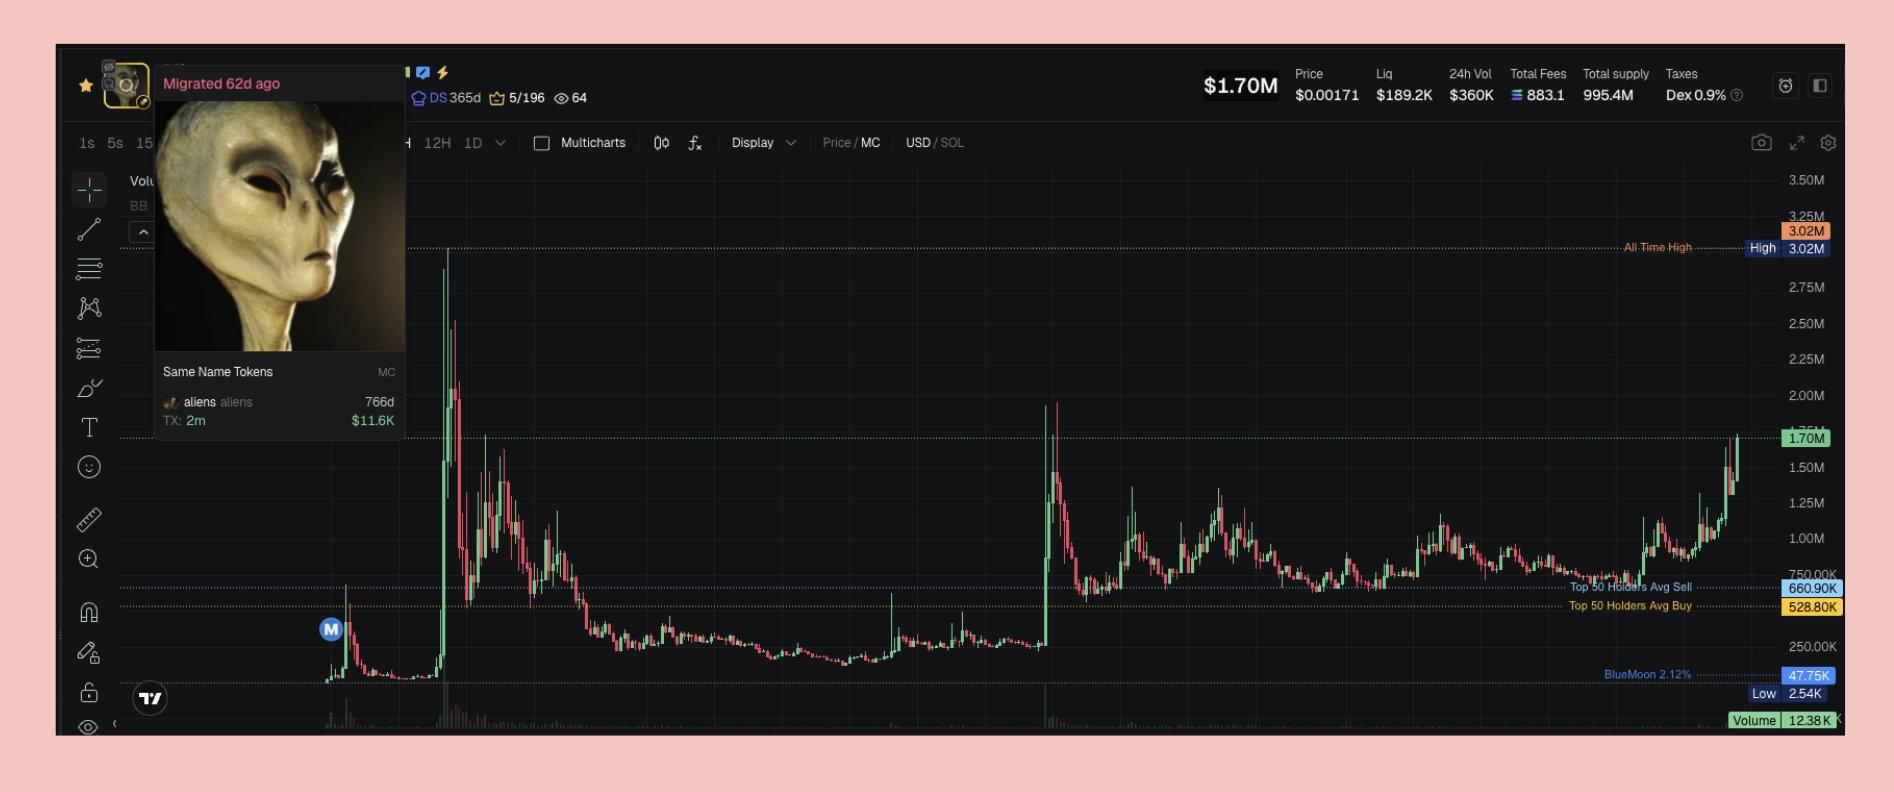Screen dimensions: 1894x792
Task: Click the 64 watchers eye stat
Action: (x=571, y=98)
